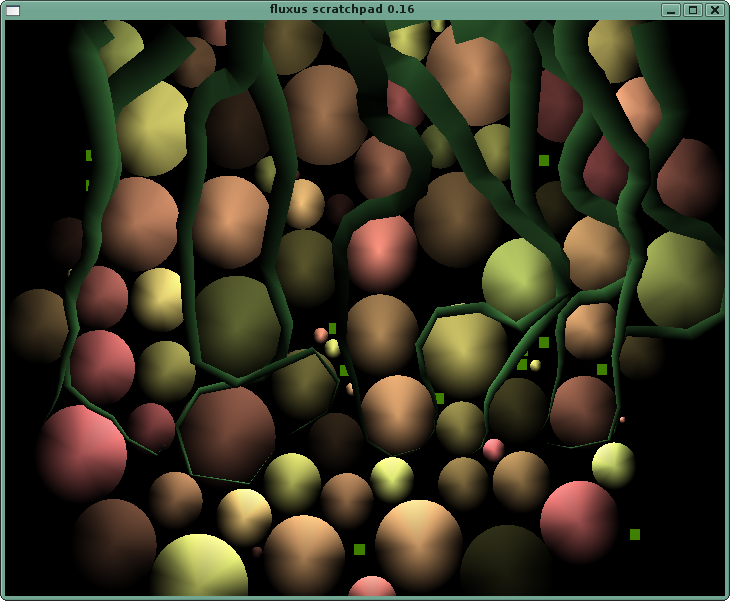730x601 pixels.
Task: Open the window menu icon in title bar
Action: pos(13,10)
